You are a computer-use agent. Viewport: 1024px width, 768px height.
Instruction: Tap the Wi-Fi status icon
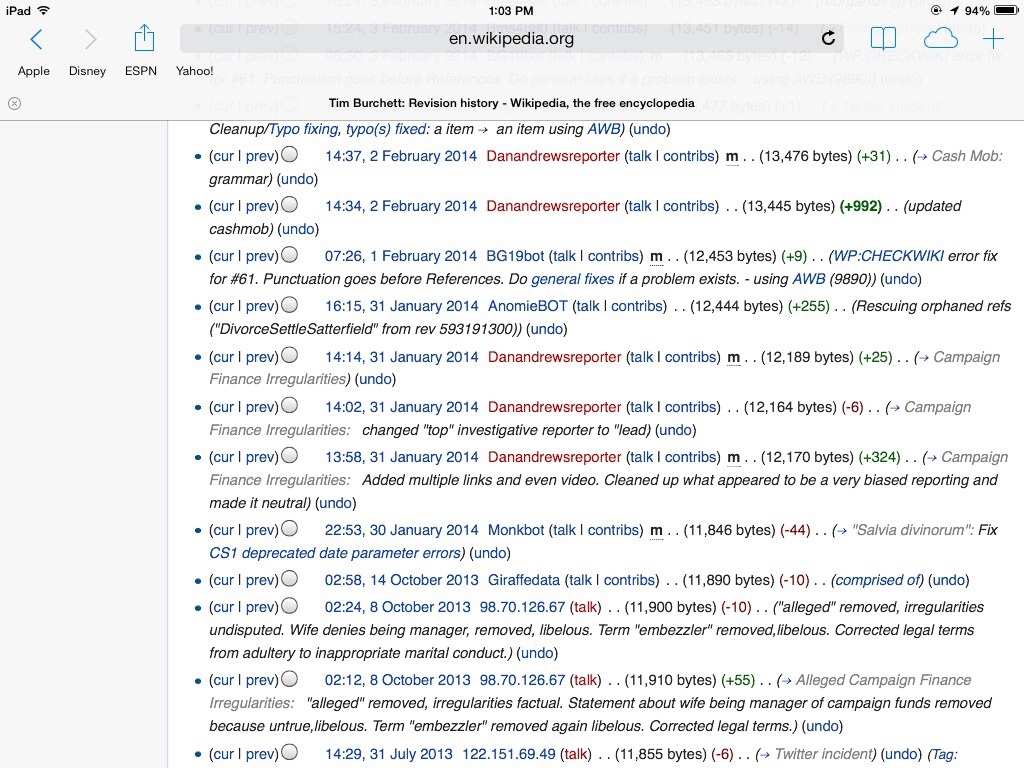[43, 10]
